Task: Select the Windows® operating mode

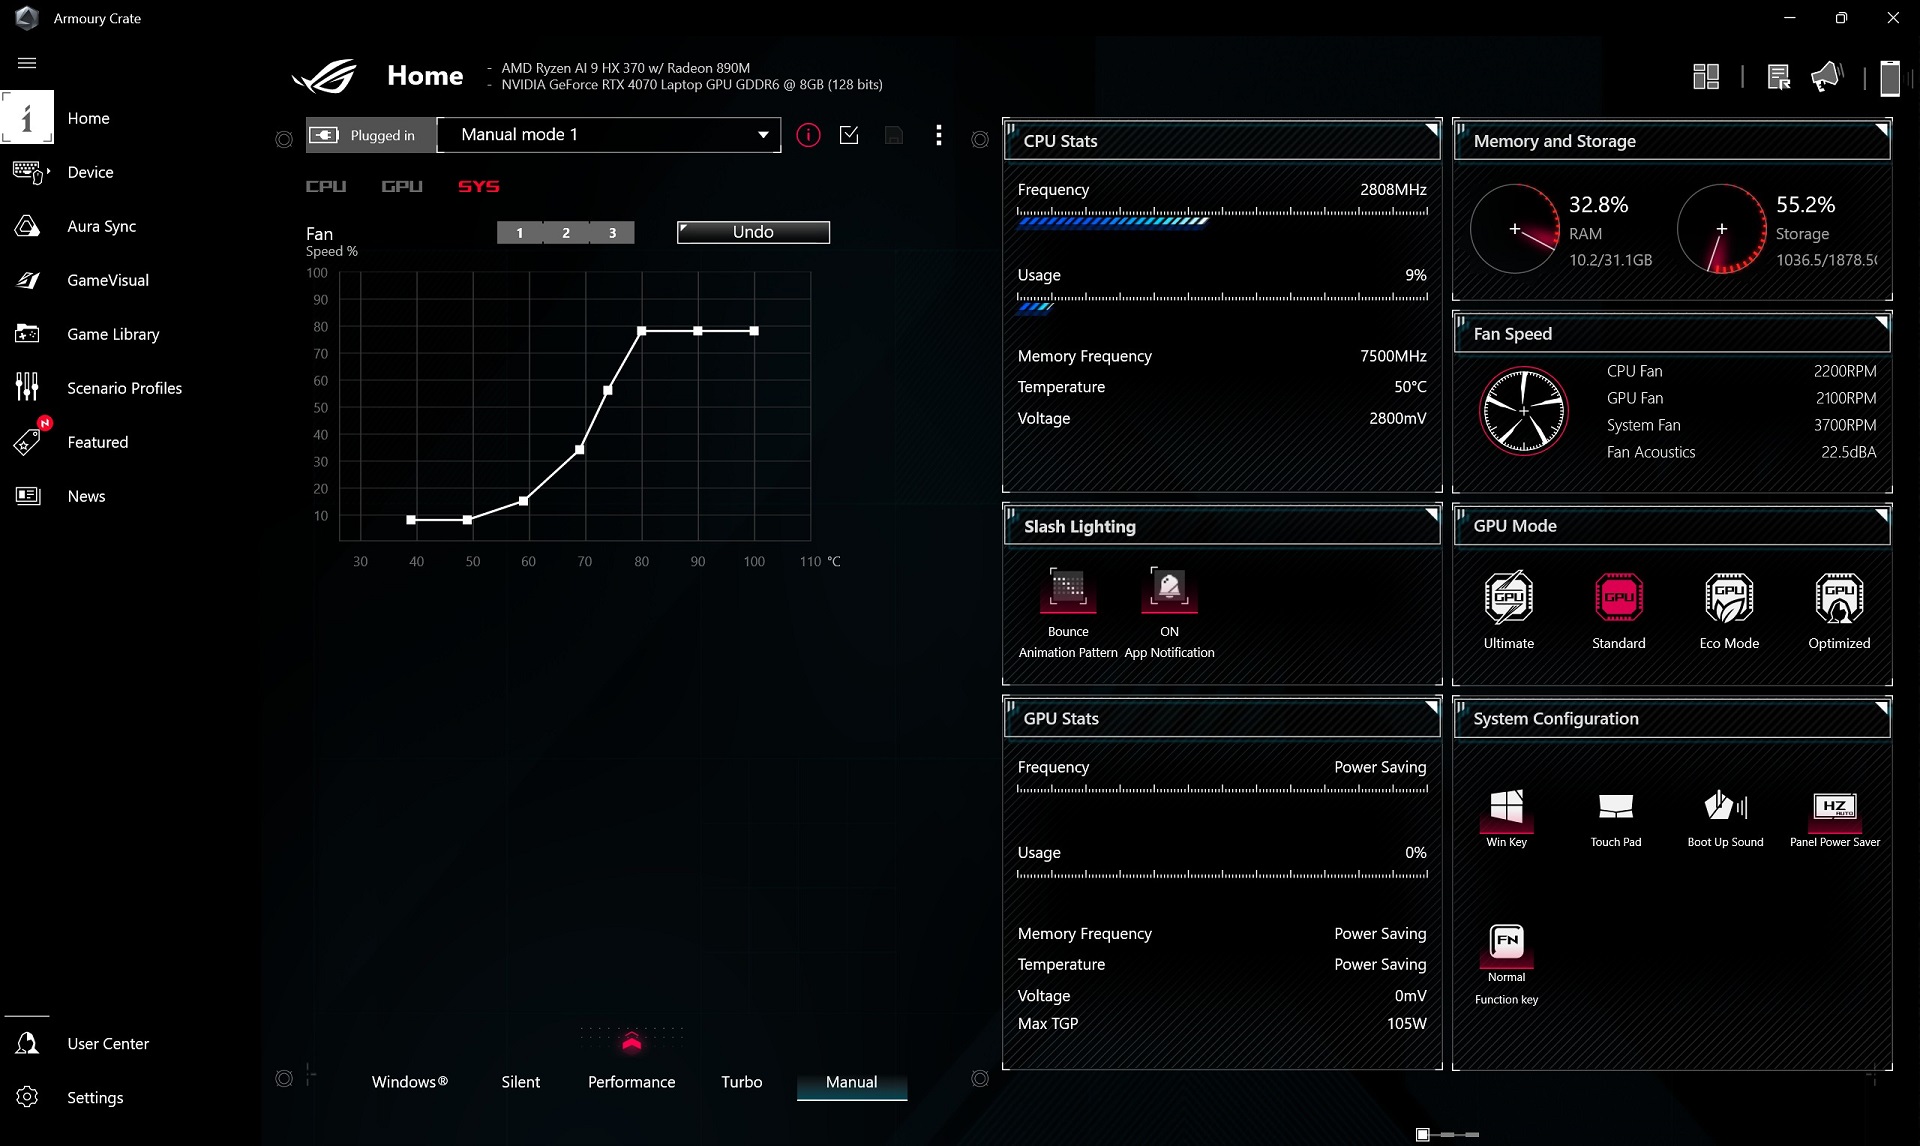Action: [x=410, y=1082]
